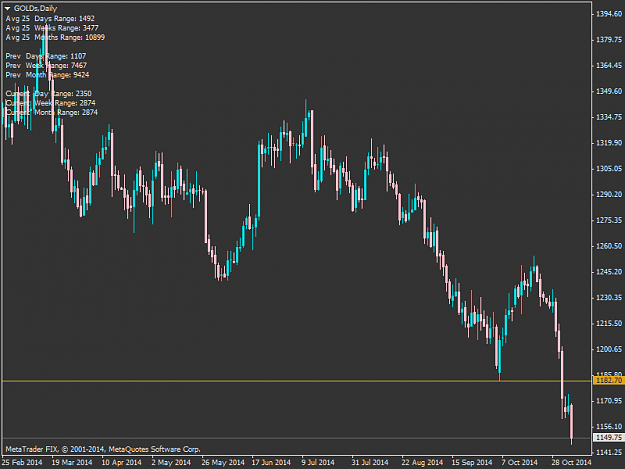Screen dimensions: 625x469
Task: Click the 1379.75 price scale value
Action: point(609,40)
